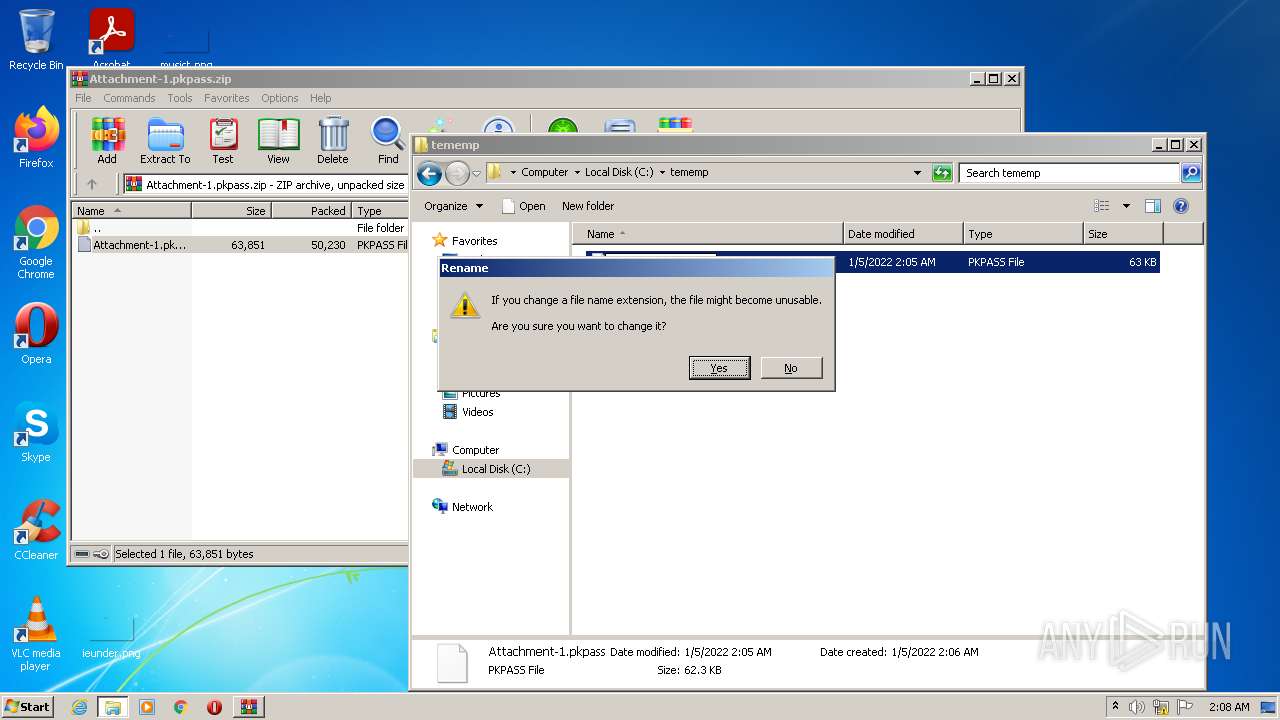Screen dimensions: 1280x720
Task: Click No in the Rename dialog
Action: [791, 368]
